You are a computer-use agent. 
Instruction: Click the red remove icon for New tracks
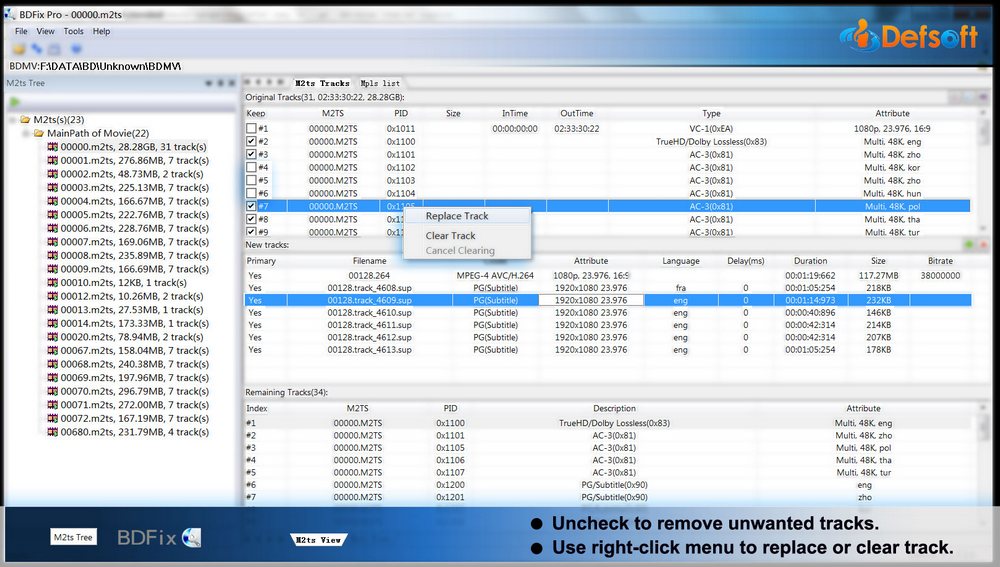click(x=983, y=245)
